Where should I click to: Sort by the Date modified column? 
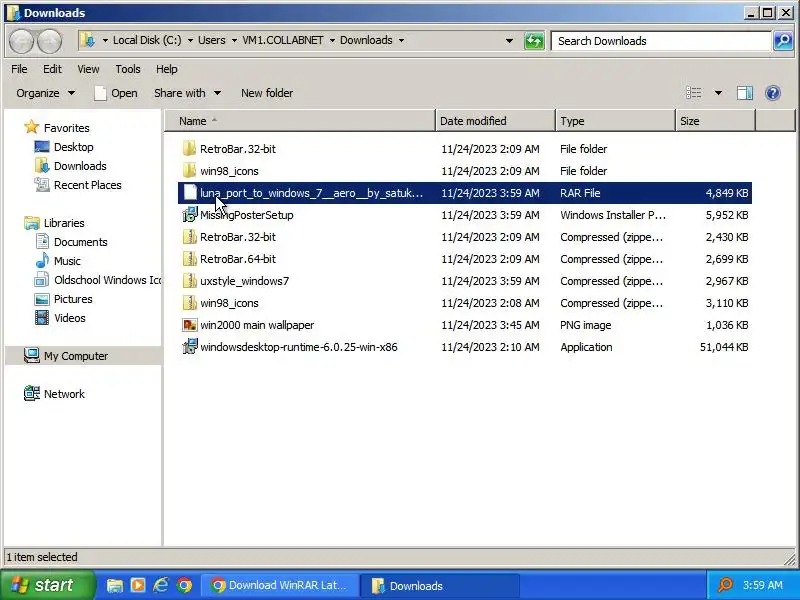coord(495,121)
